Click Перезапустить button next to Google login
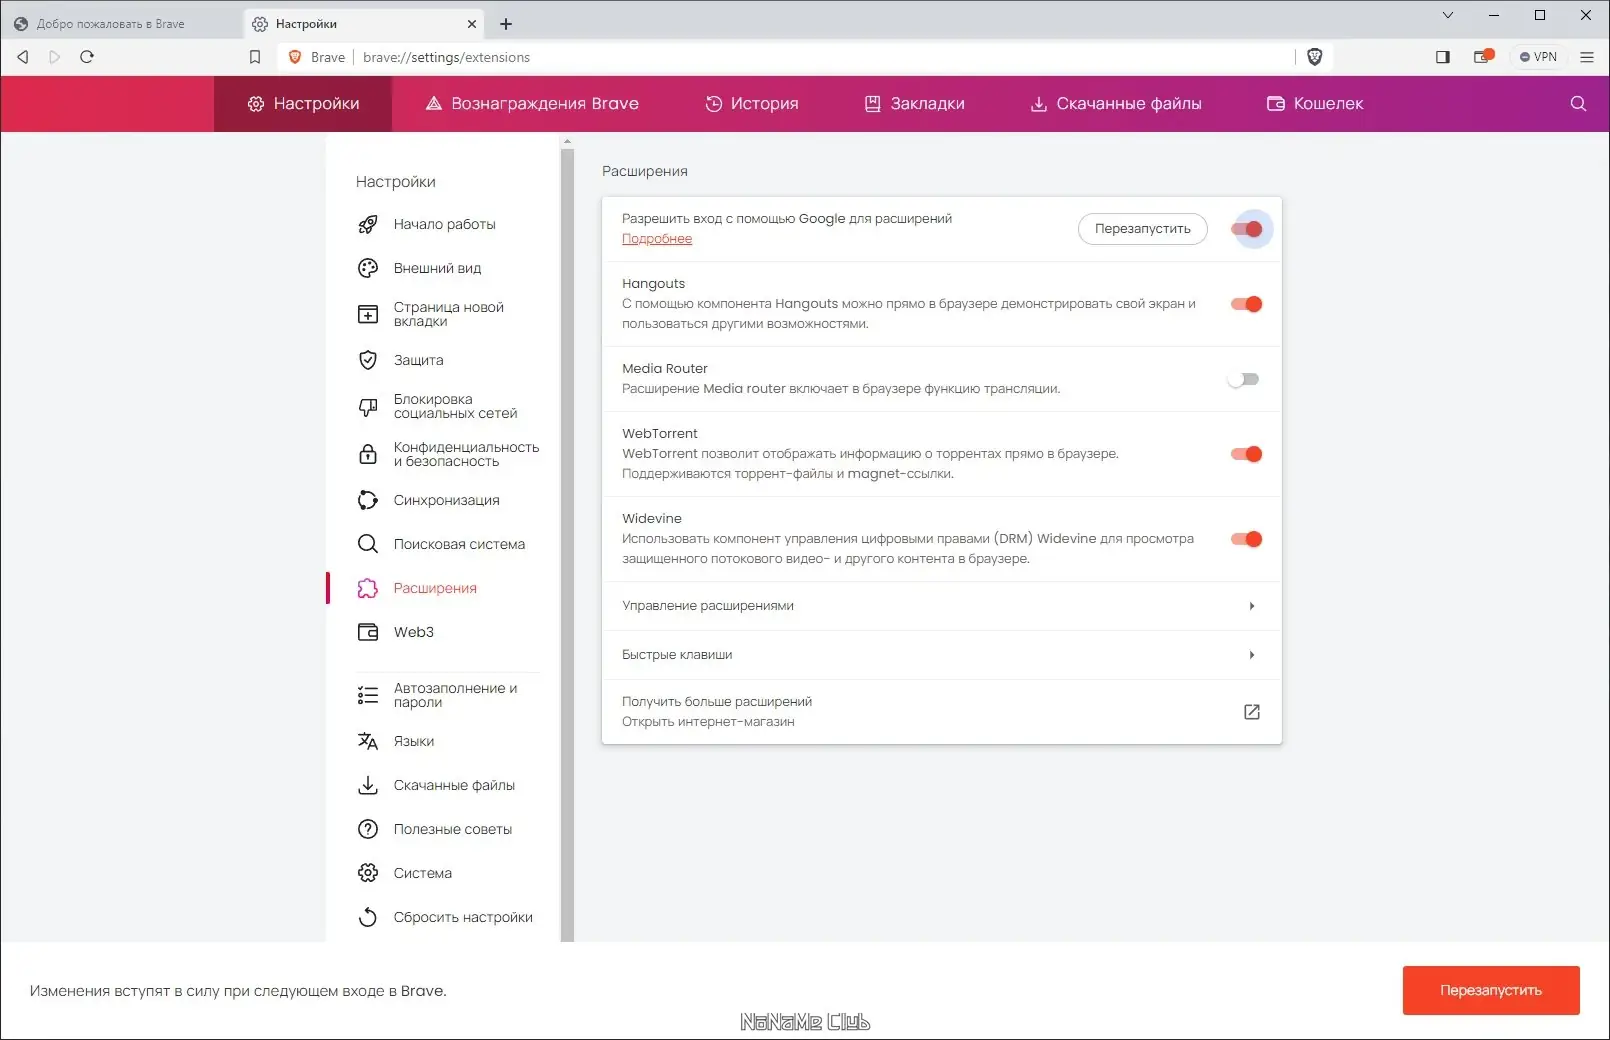This screenshot has height=1040, width=1610. (1142, 229)
